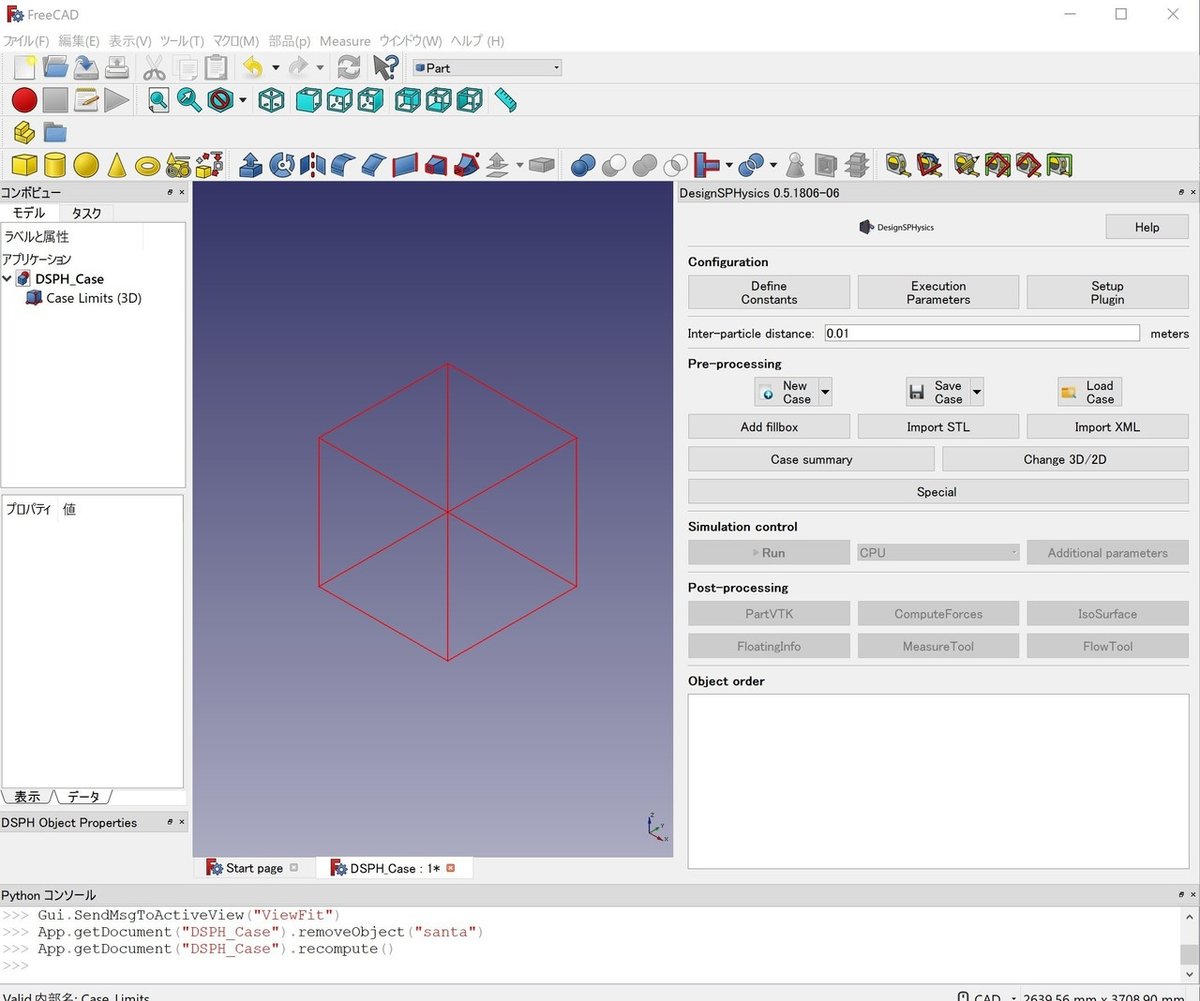Click the Inter-particle distance input field
The height and width of the screenshot is (1001, 1200).
982,333
